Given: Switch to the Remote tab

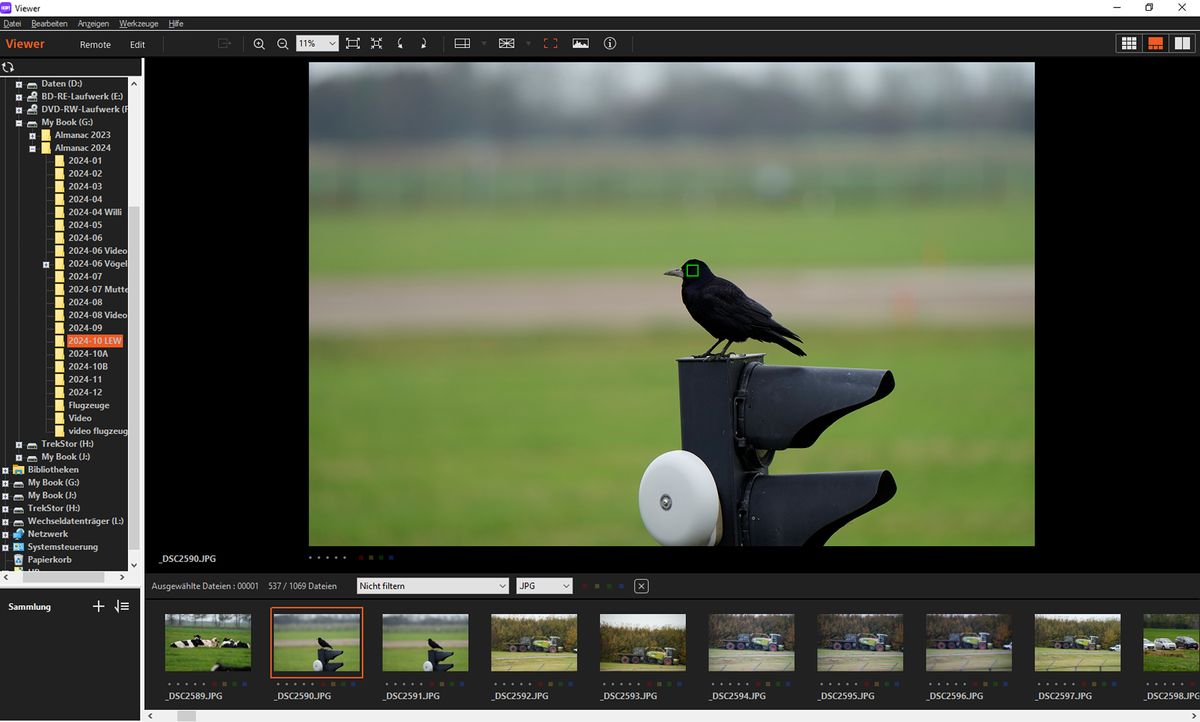Looking at the screenshot, I should pos(95,44).
